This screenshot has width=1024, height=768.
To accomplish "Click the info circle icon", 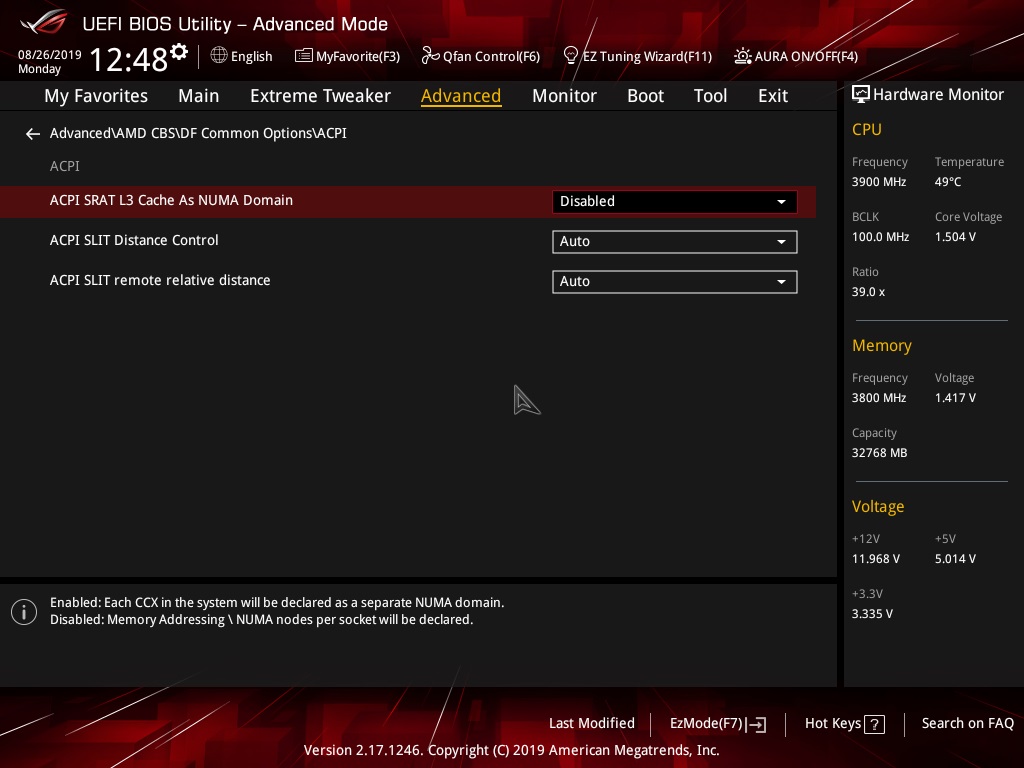I will click(24, 612).
